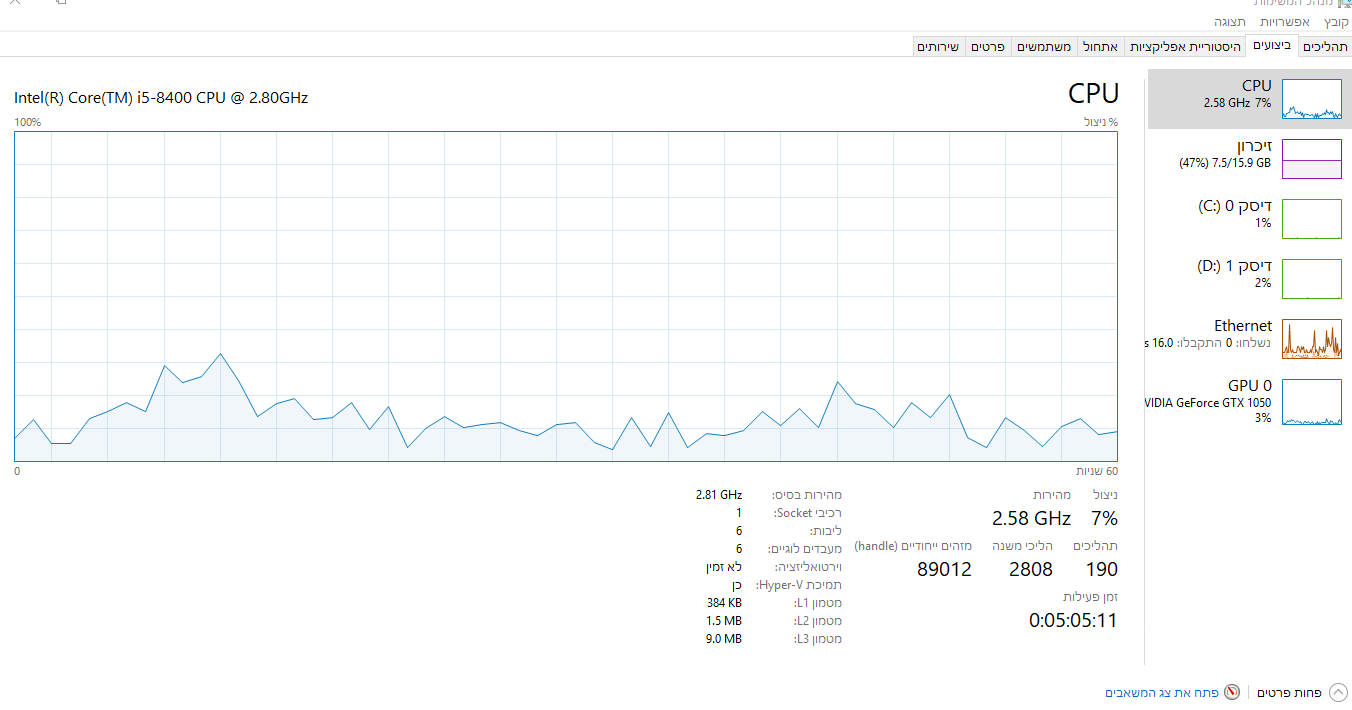This screenshot has height=710, width=1352.
Task: Click the Resource Monitor icon at the bottom
Action: click(x=1232, y=692)
